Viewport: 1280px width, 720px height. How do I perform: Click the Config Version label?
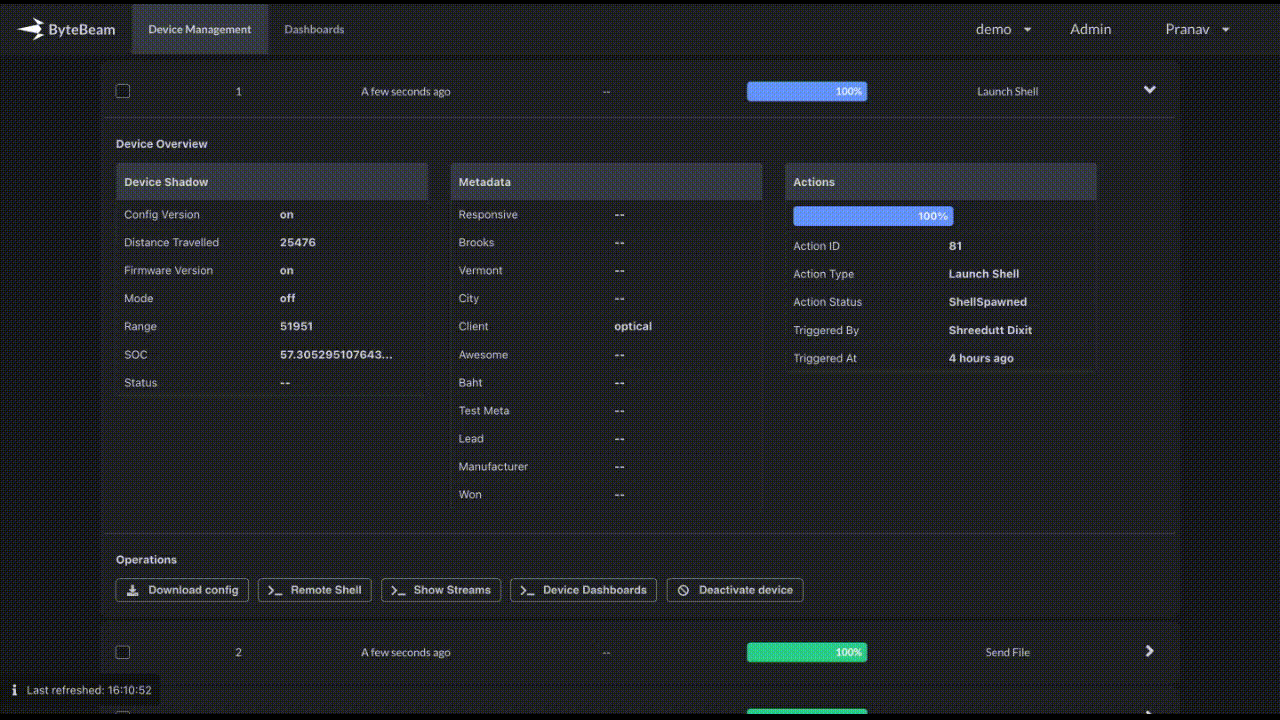162,215
